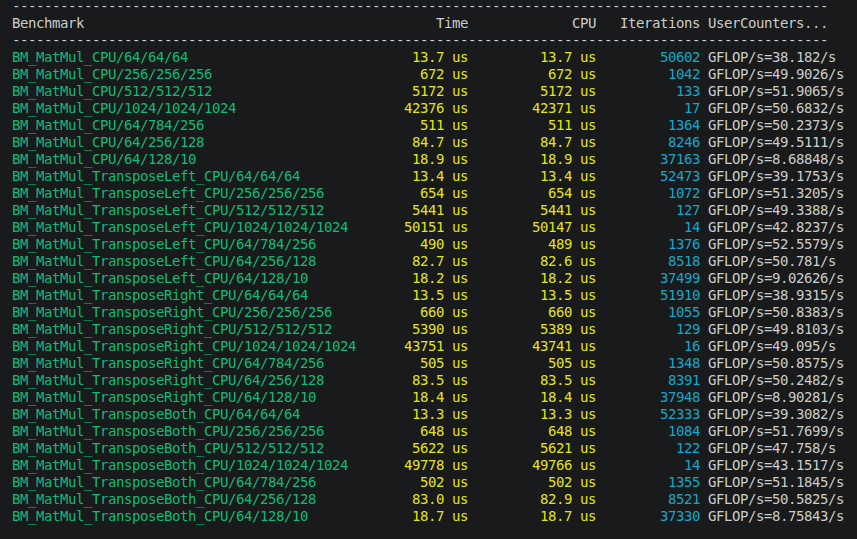Select benchmark name BM_MatMul_CPU/64/256/128
The width and height of the screenshot is (857, 539).
pos(108,142)
